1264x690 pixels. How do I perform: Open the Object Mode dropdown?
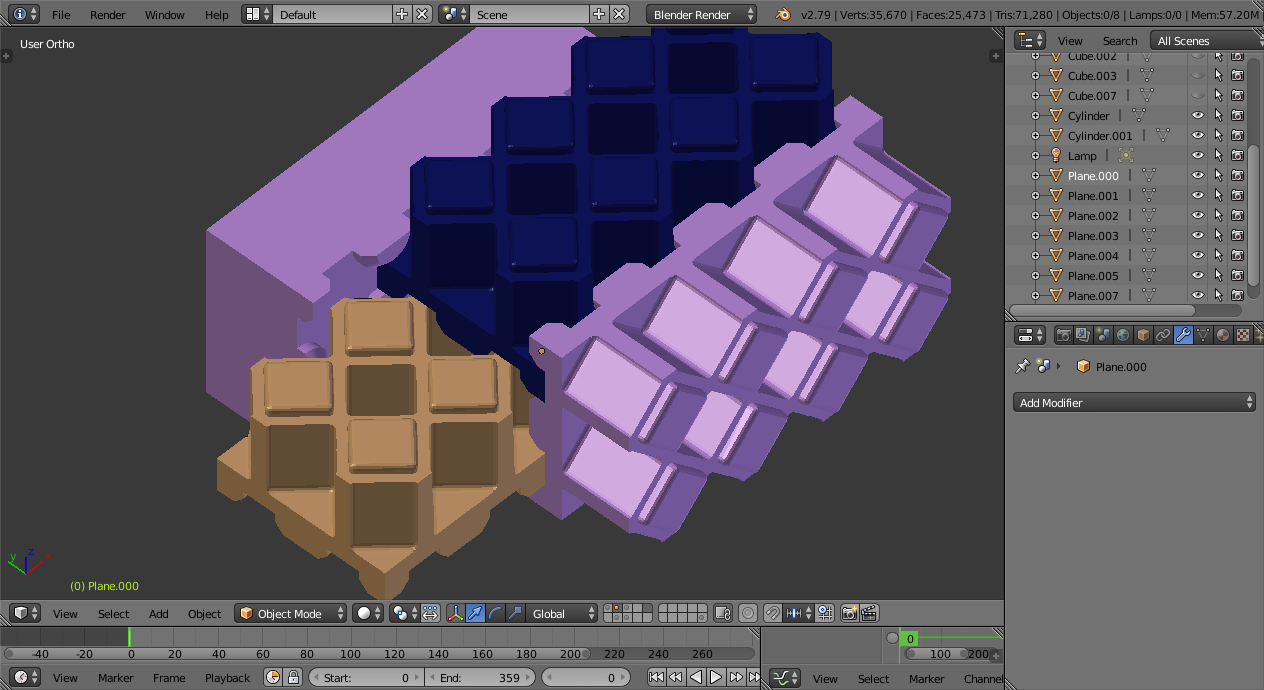click(x=291, y=613)
